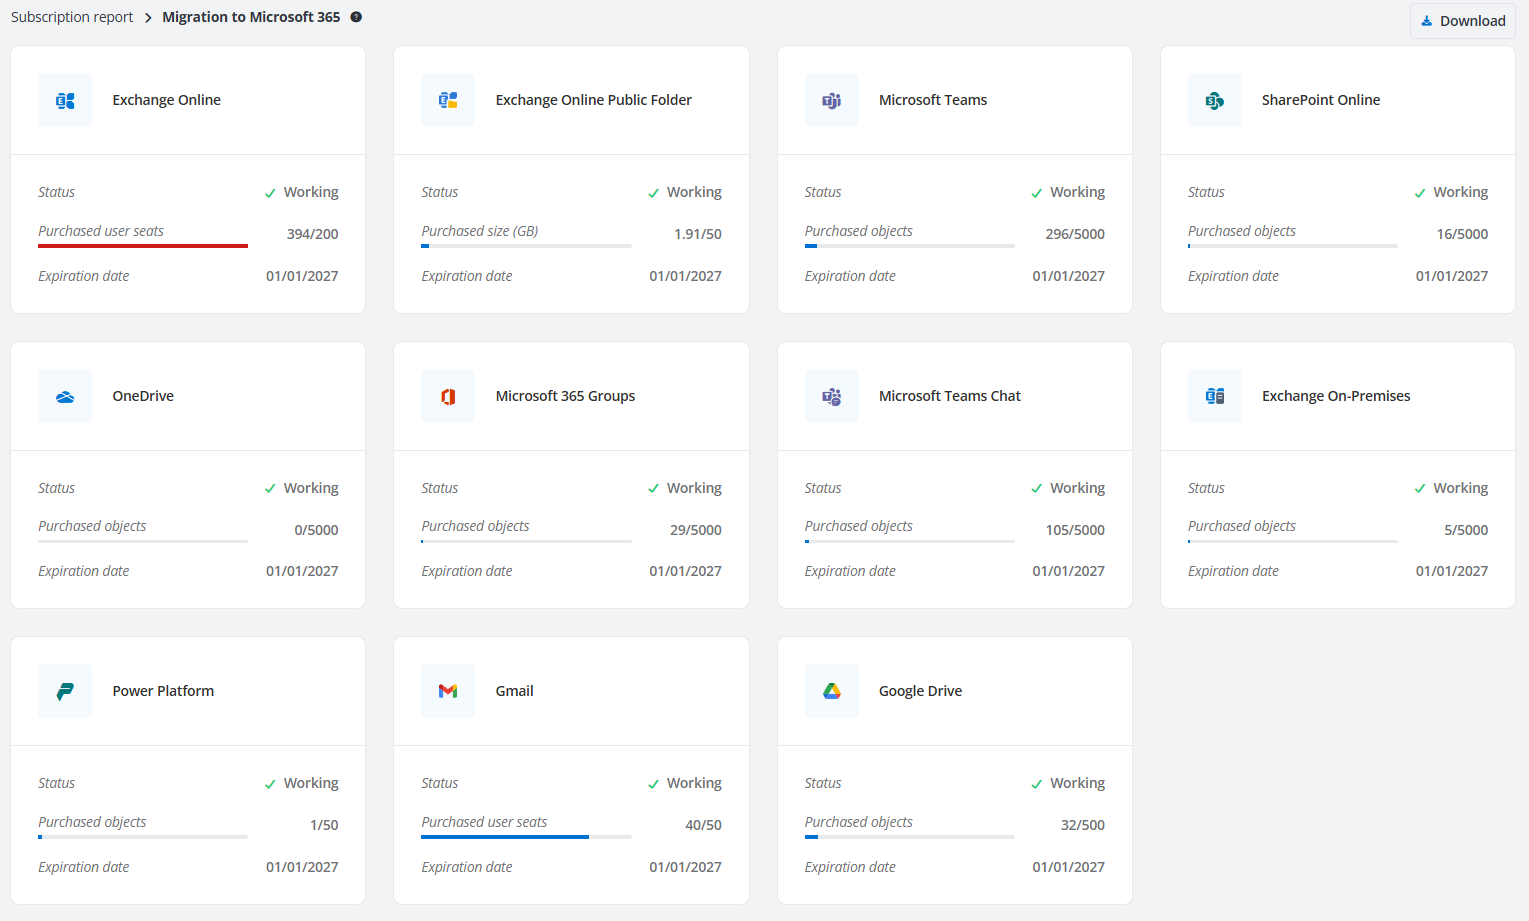Viewport: 1529px width, 921px height.
Task: Select the OneDrive card title
Action: point(143,396)
